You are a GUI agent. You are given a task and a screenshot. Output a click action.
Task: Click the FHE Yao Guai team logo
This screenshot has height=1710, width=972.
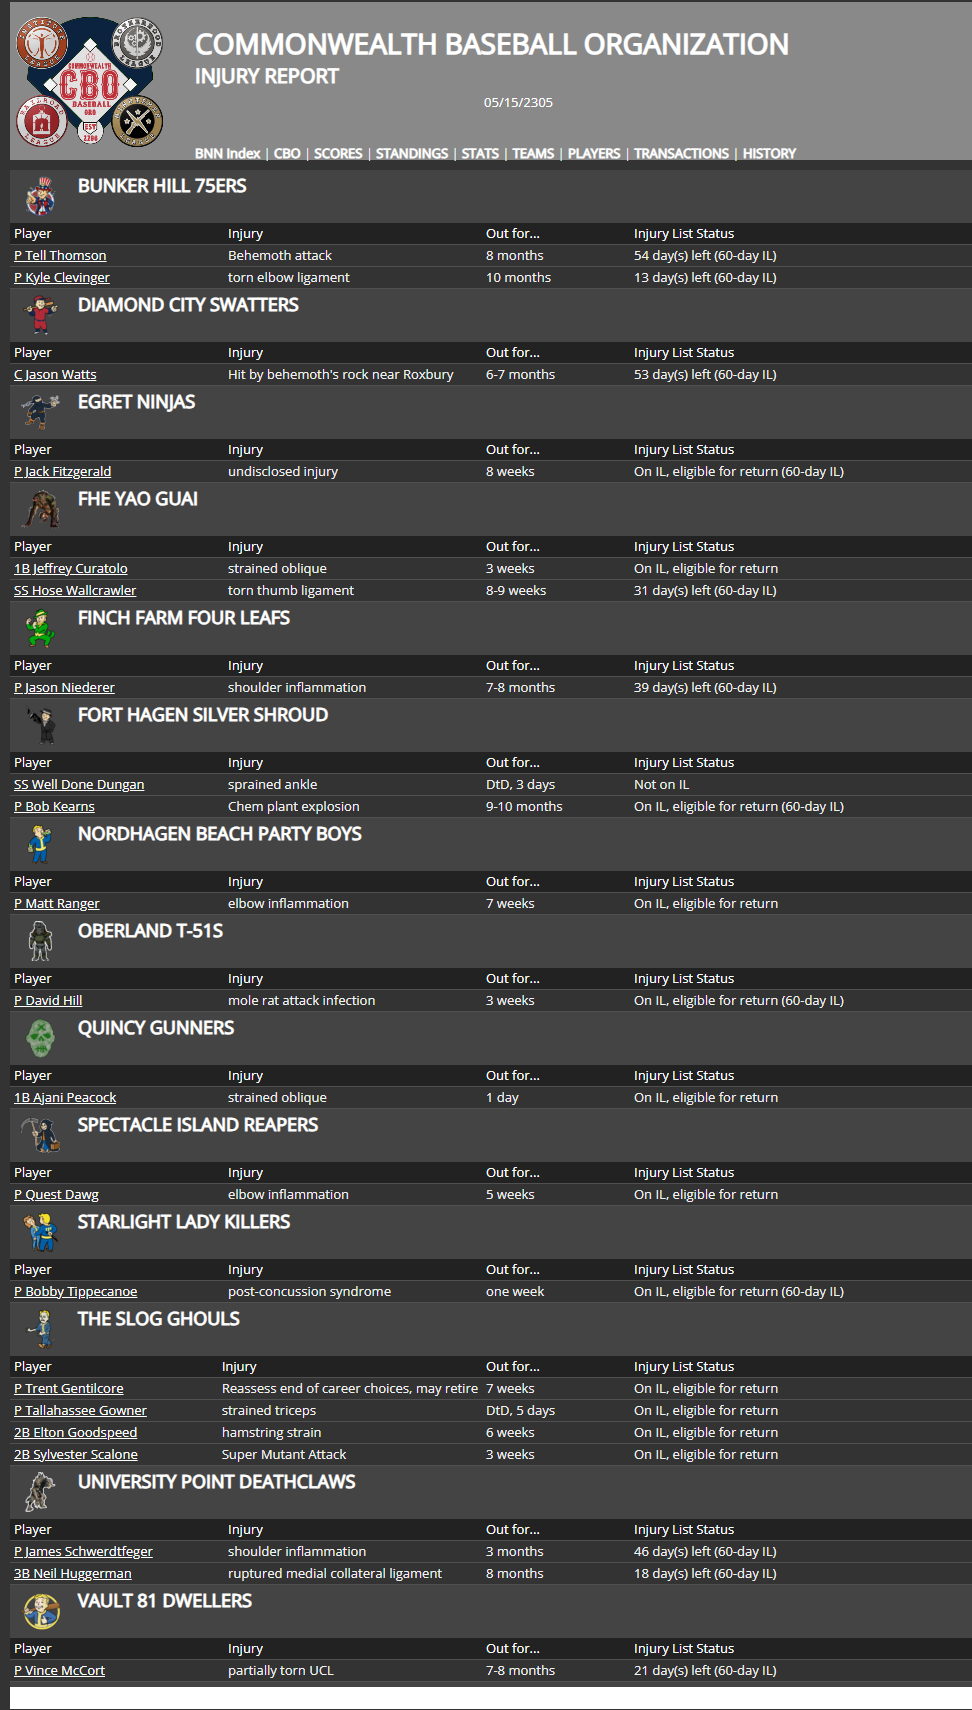point(40,509)
